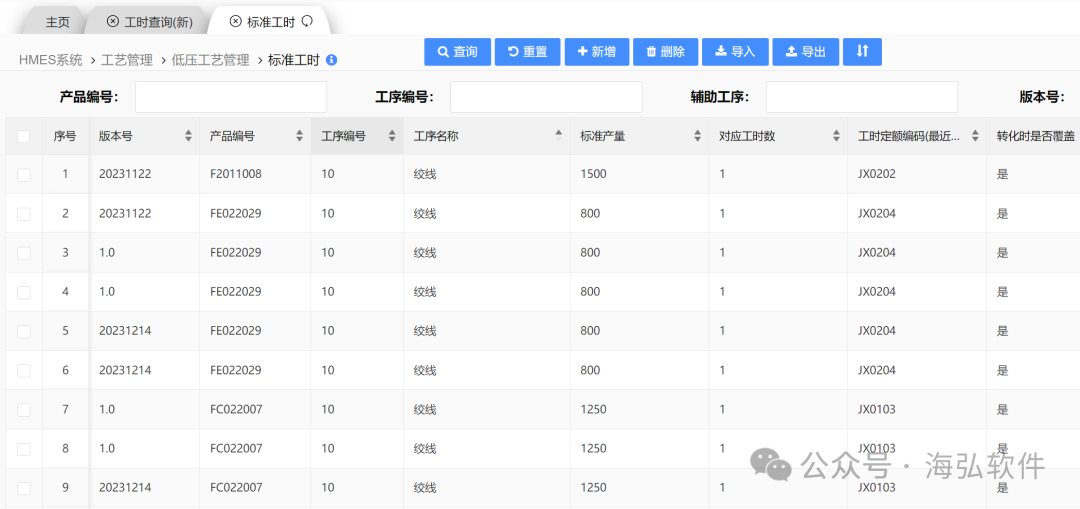The height and width of the screenshot is (509, 1080).
Task: Select the 标准工时 tab
Action: (271, 22)
